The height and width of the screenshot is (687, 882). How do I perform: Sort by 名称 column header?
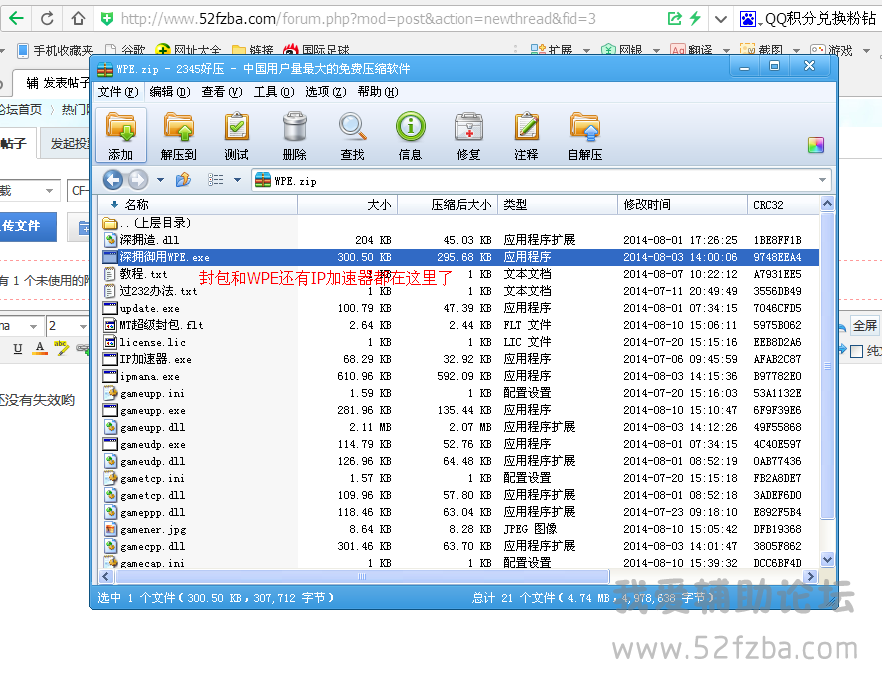tap(199, 205)
